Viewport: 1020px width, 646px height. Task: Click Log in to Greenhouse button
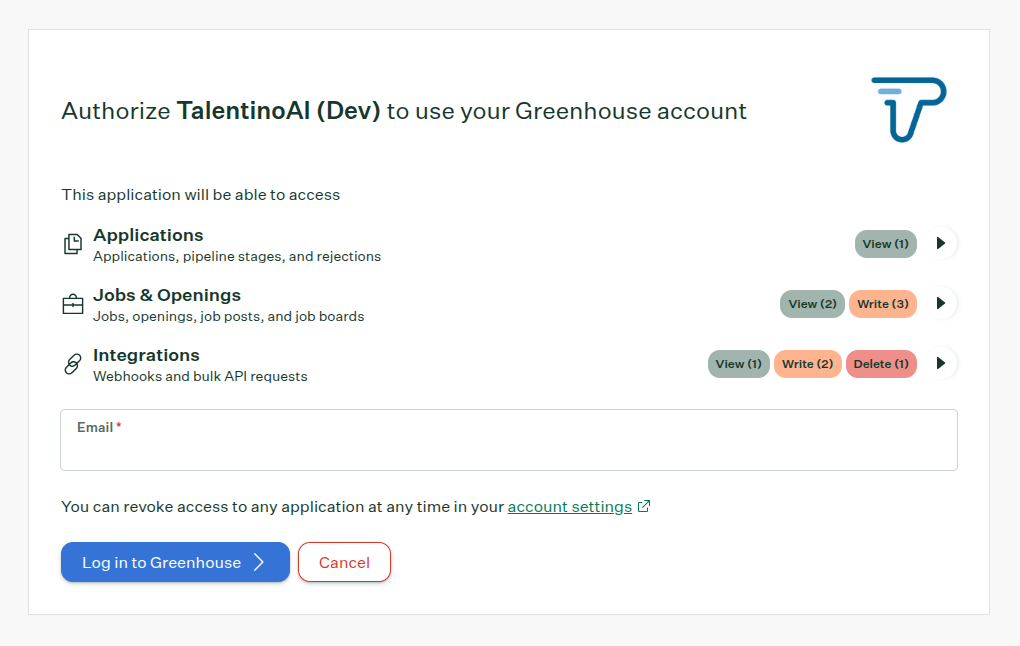point(176,562)
